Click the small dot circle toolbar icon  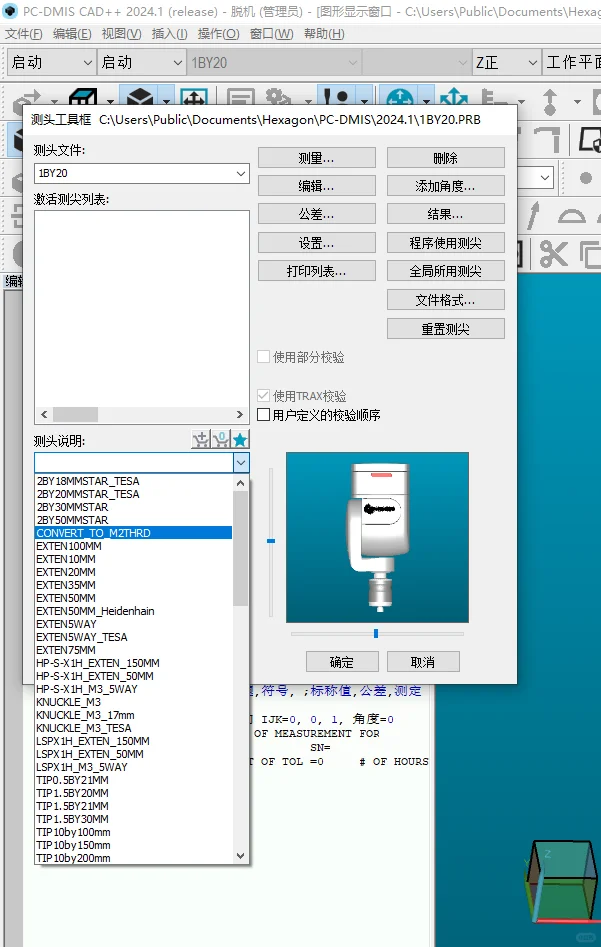coord(585,178)
